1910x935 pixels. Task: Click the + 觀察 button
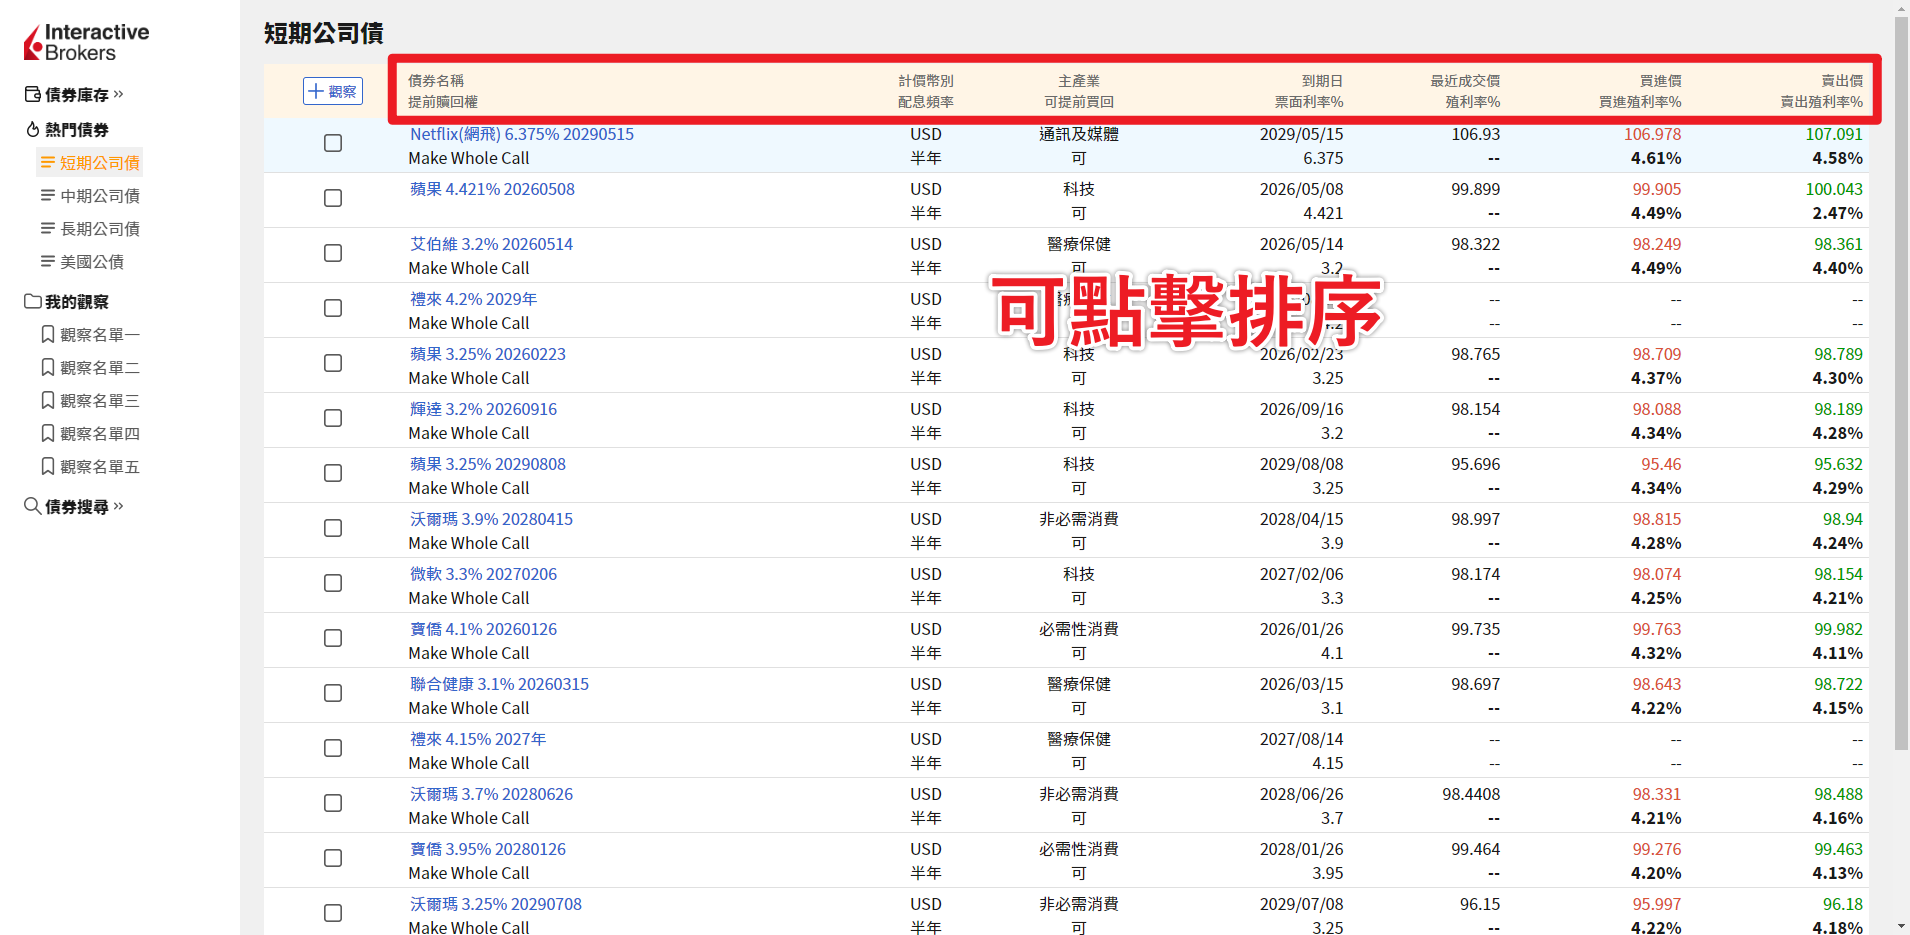click(333, 91)
